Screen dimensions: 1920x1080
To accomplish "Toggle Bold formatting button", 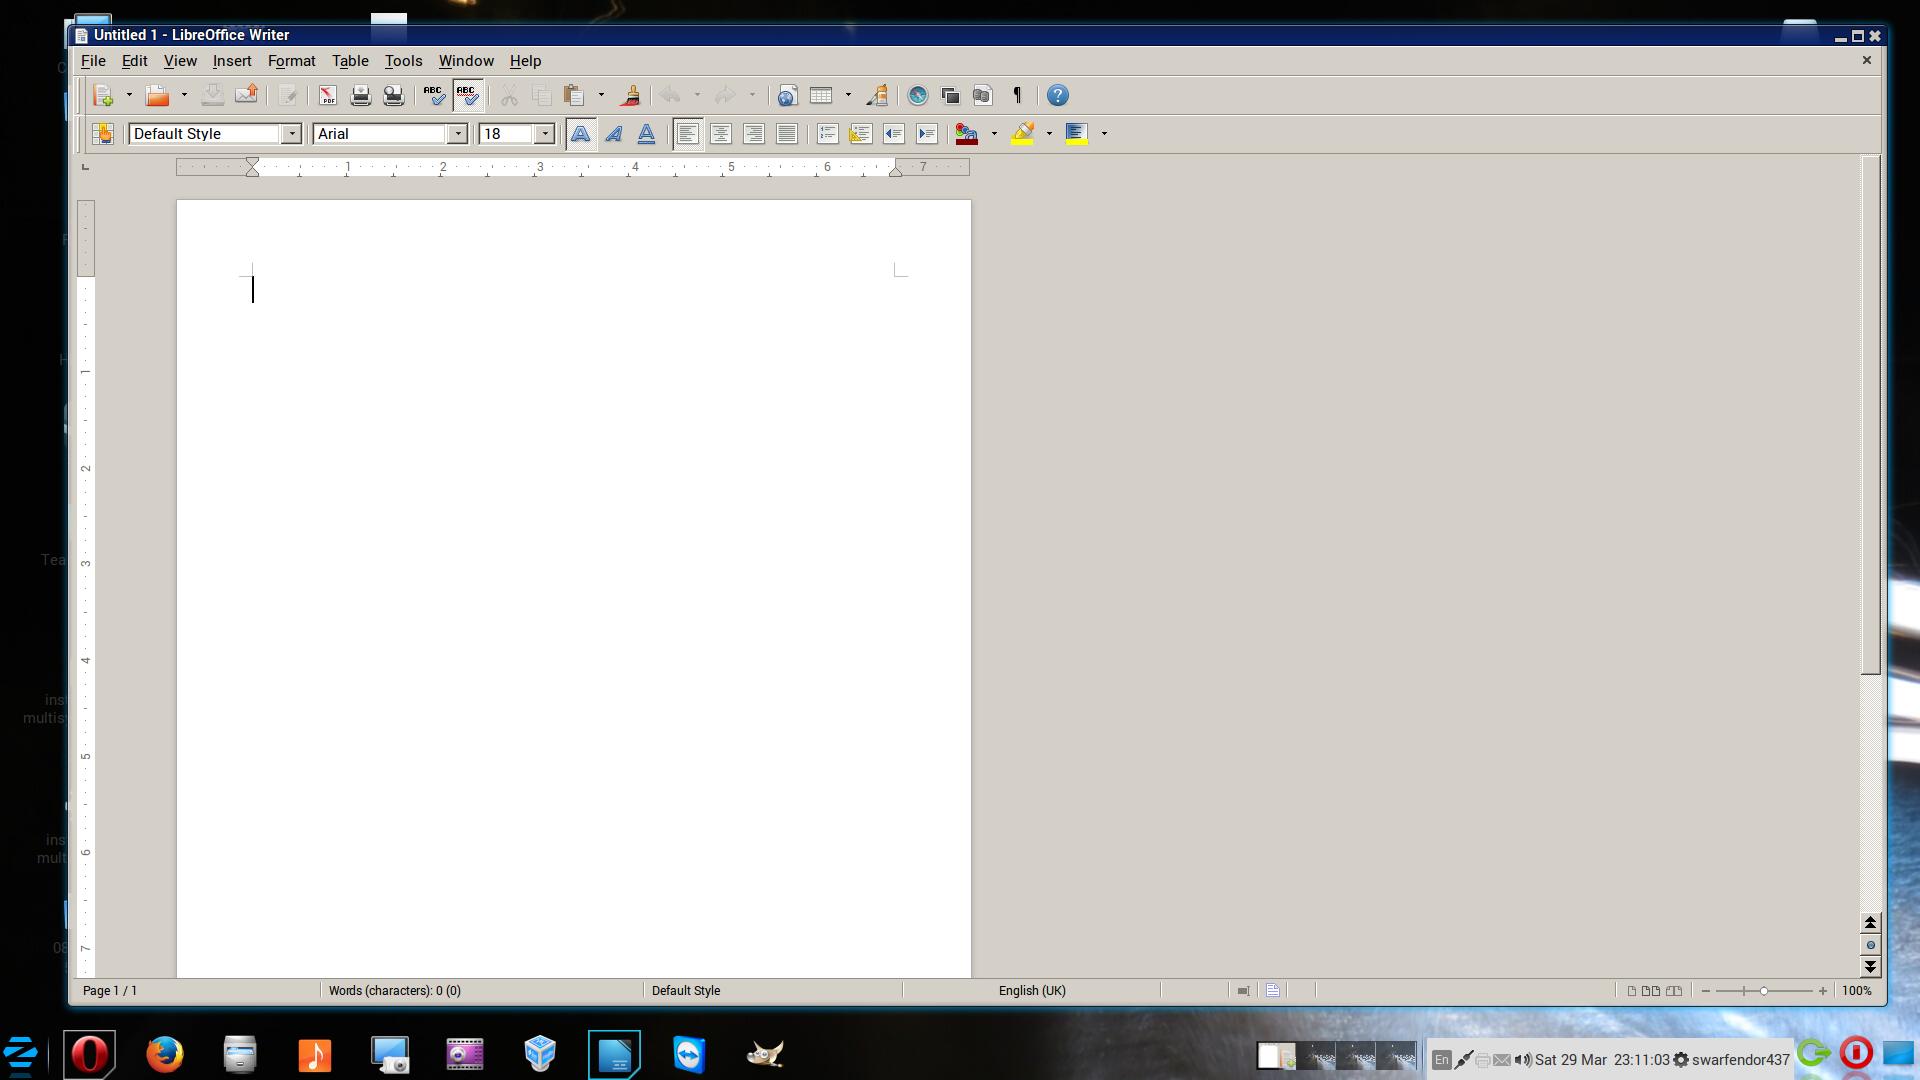I will tap(580, 134).
